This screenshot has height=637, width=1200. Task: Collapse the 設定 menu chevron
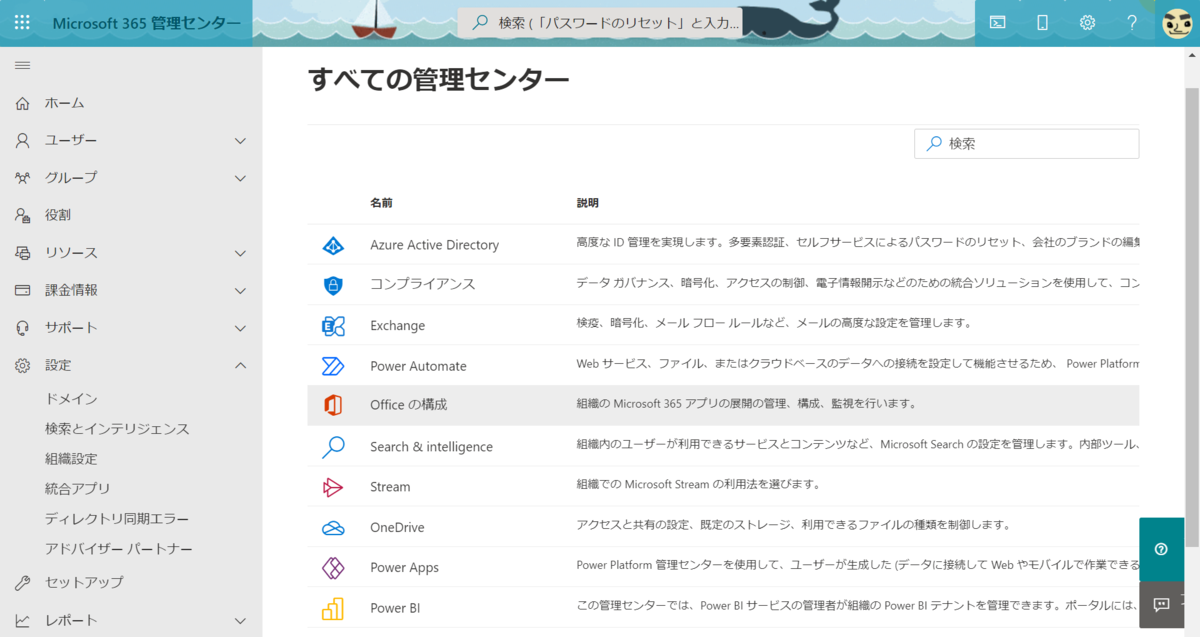(x=240, y=365)
